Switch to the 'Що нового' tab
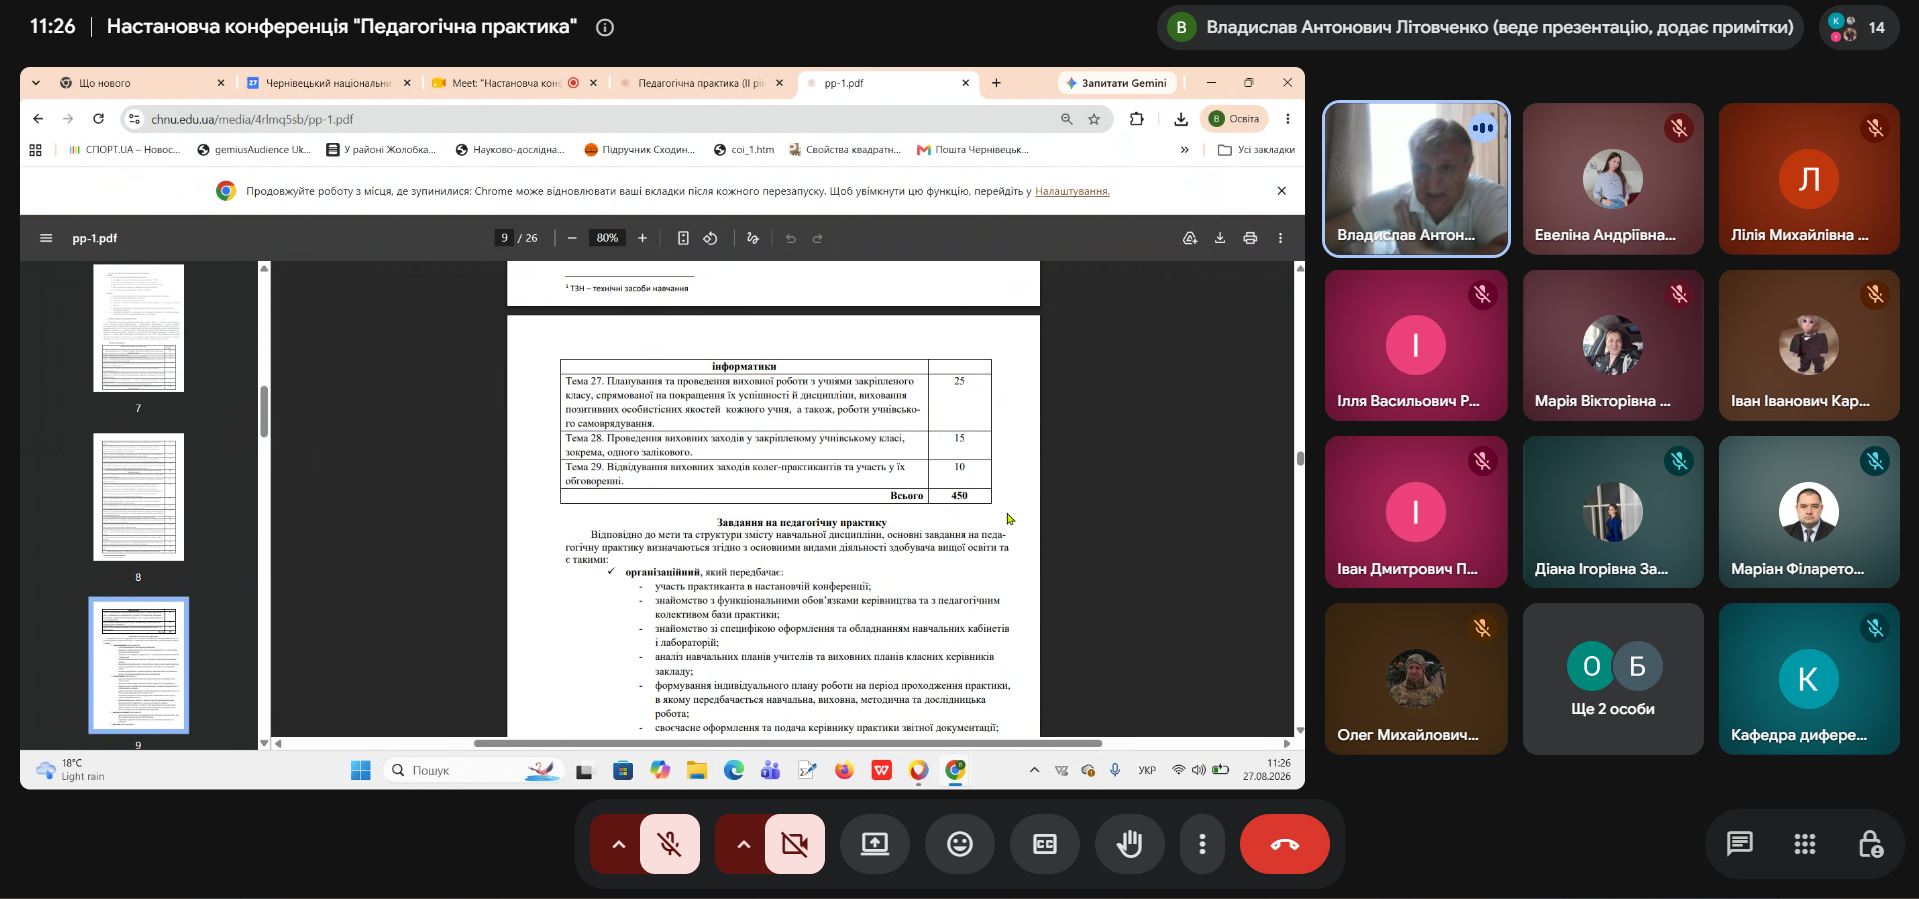This screenshot has width=1919, height=899. tap(140, 83)
